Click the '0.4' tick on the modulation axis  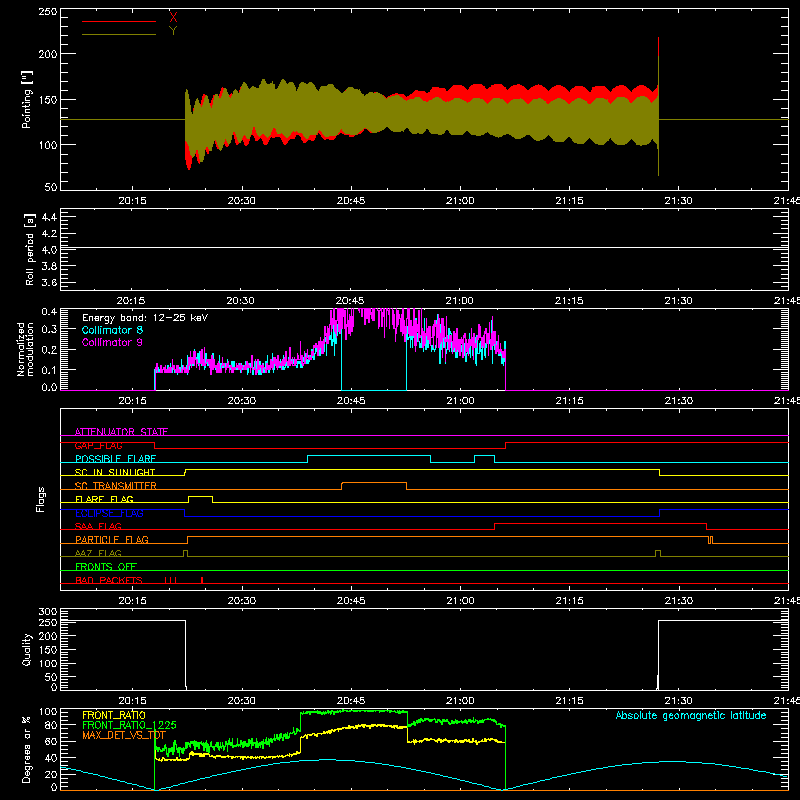pyautogui.click(x=49, y=312)
